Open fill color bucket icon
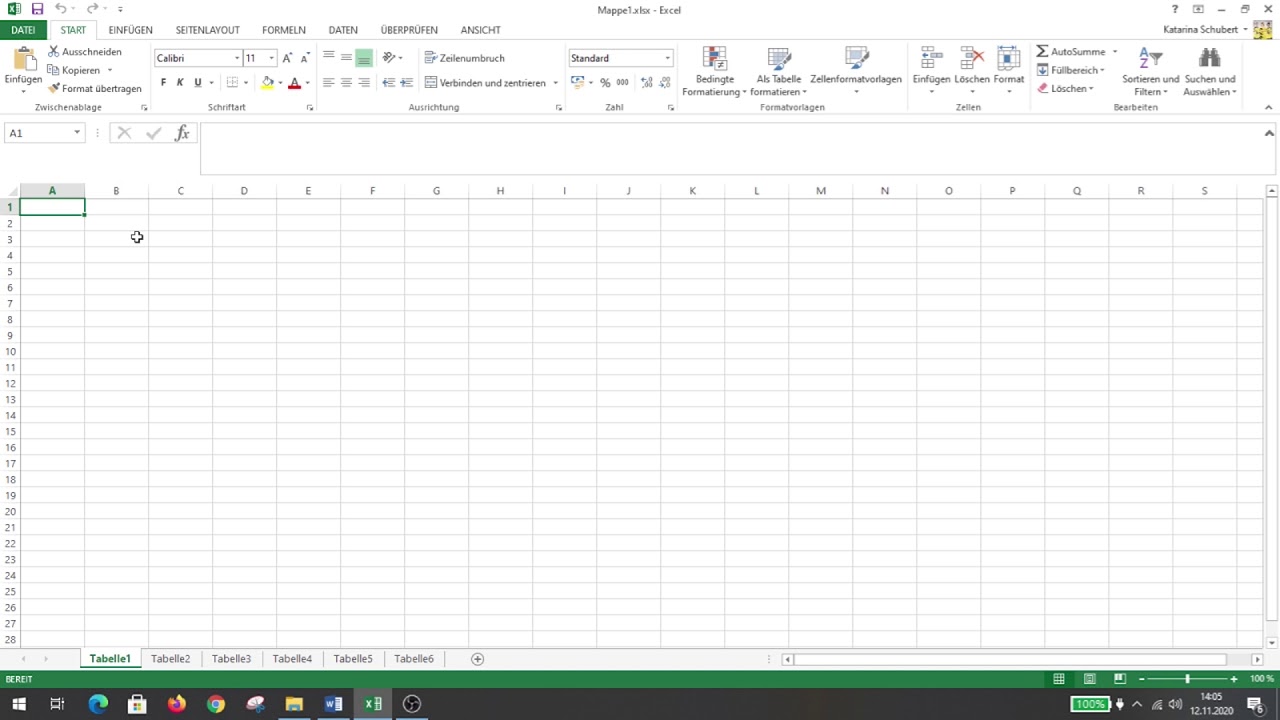The height and width of the screenshot is (720, 1280). click(x=267, y=83)
